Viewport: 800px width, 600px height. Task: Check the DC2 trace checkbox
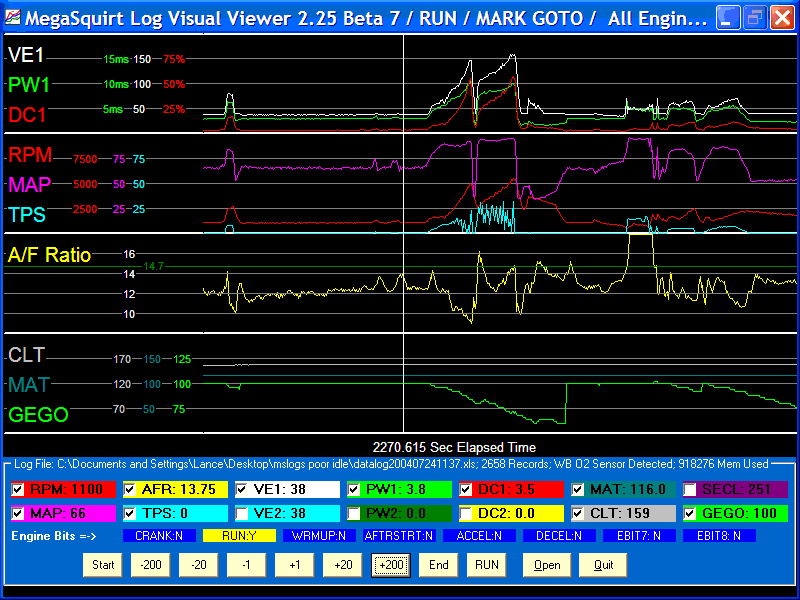(x=467, y=513)
